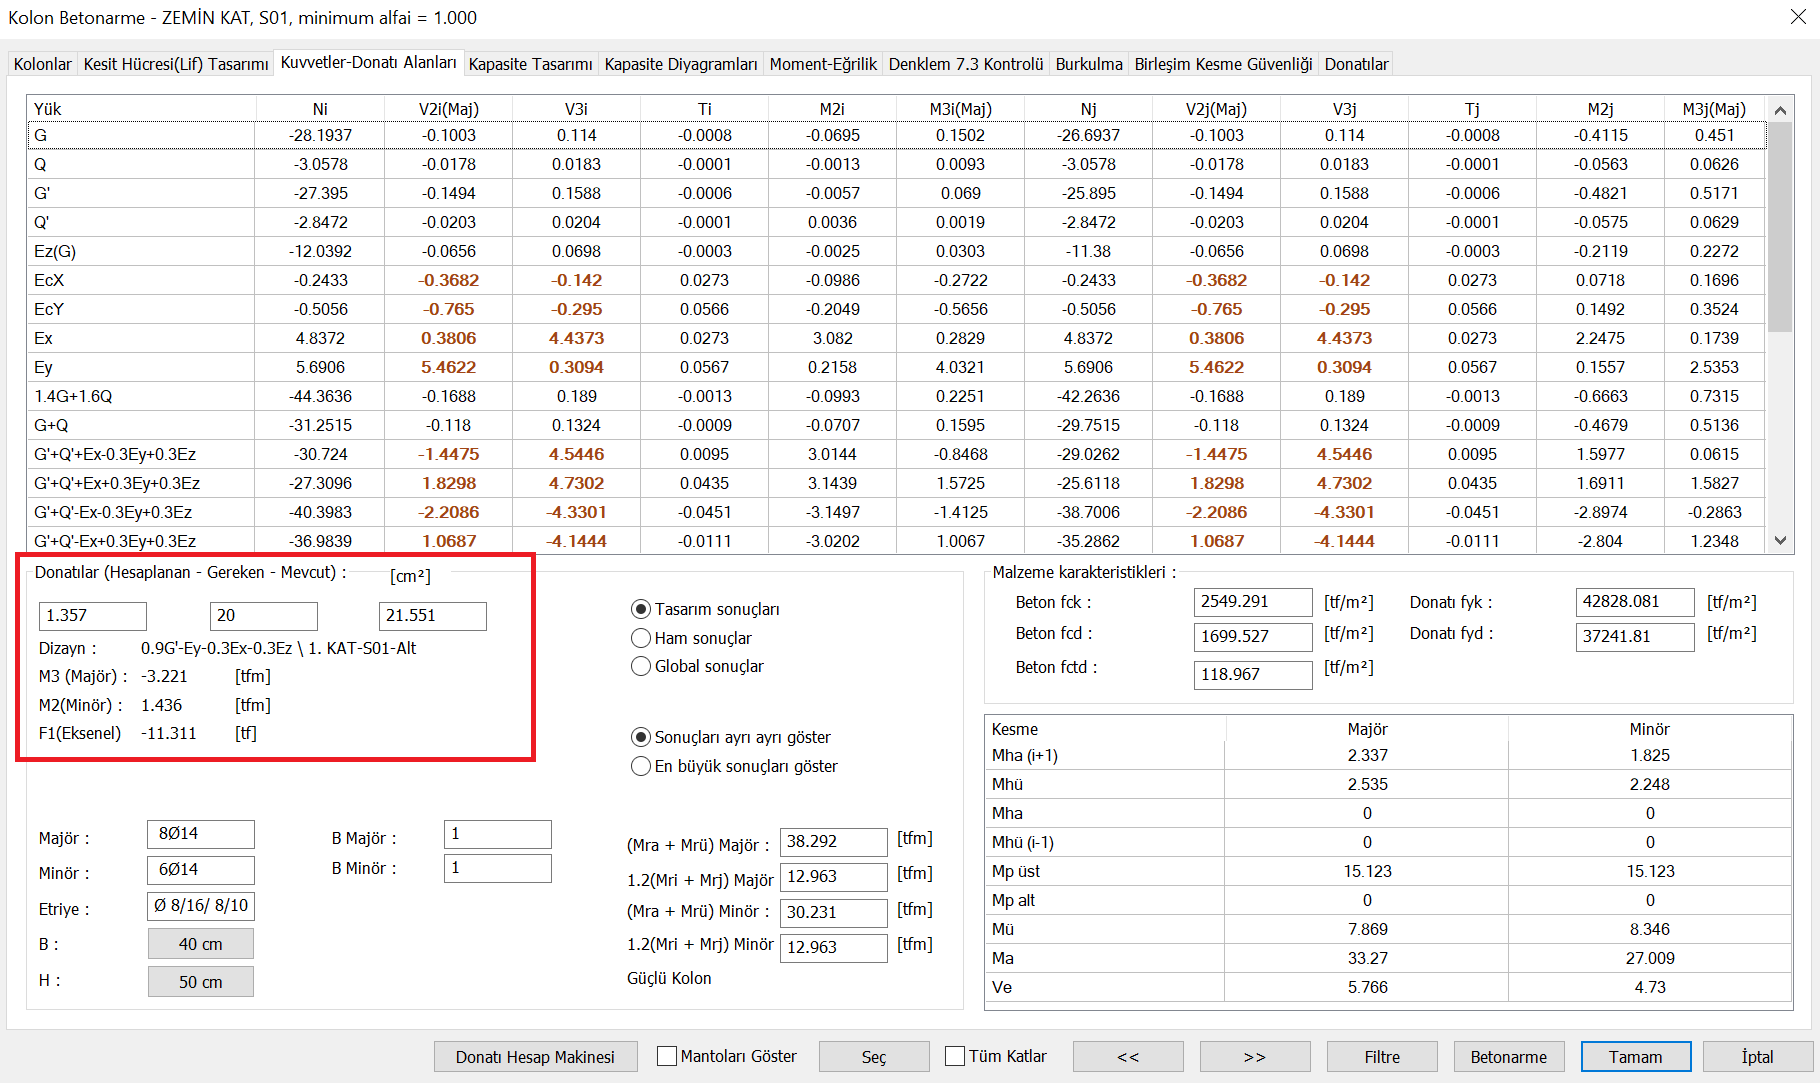The image size is (1820, 1083).
Task: Check the Tüm Katlar checkbox
Action: tap(955, 1056)
